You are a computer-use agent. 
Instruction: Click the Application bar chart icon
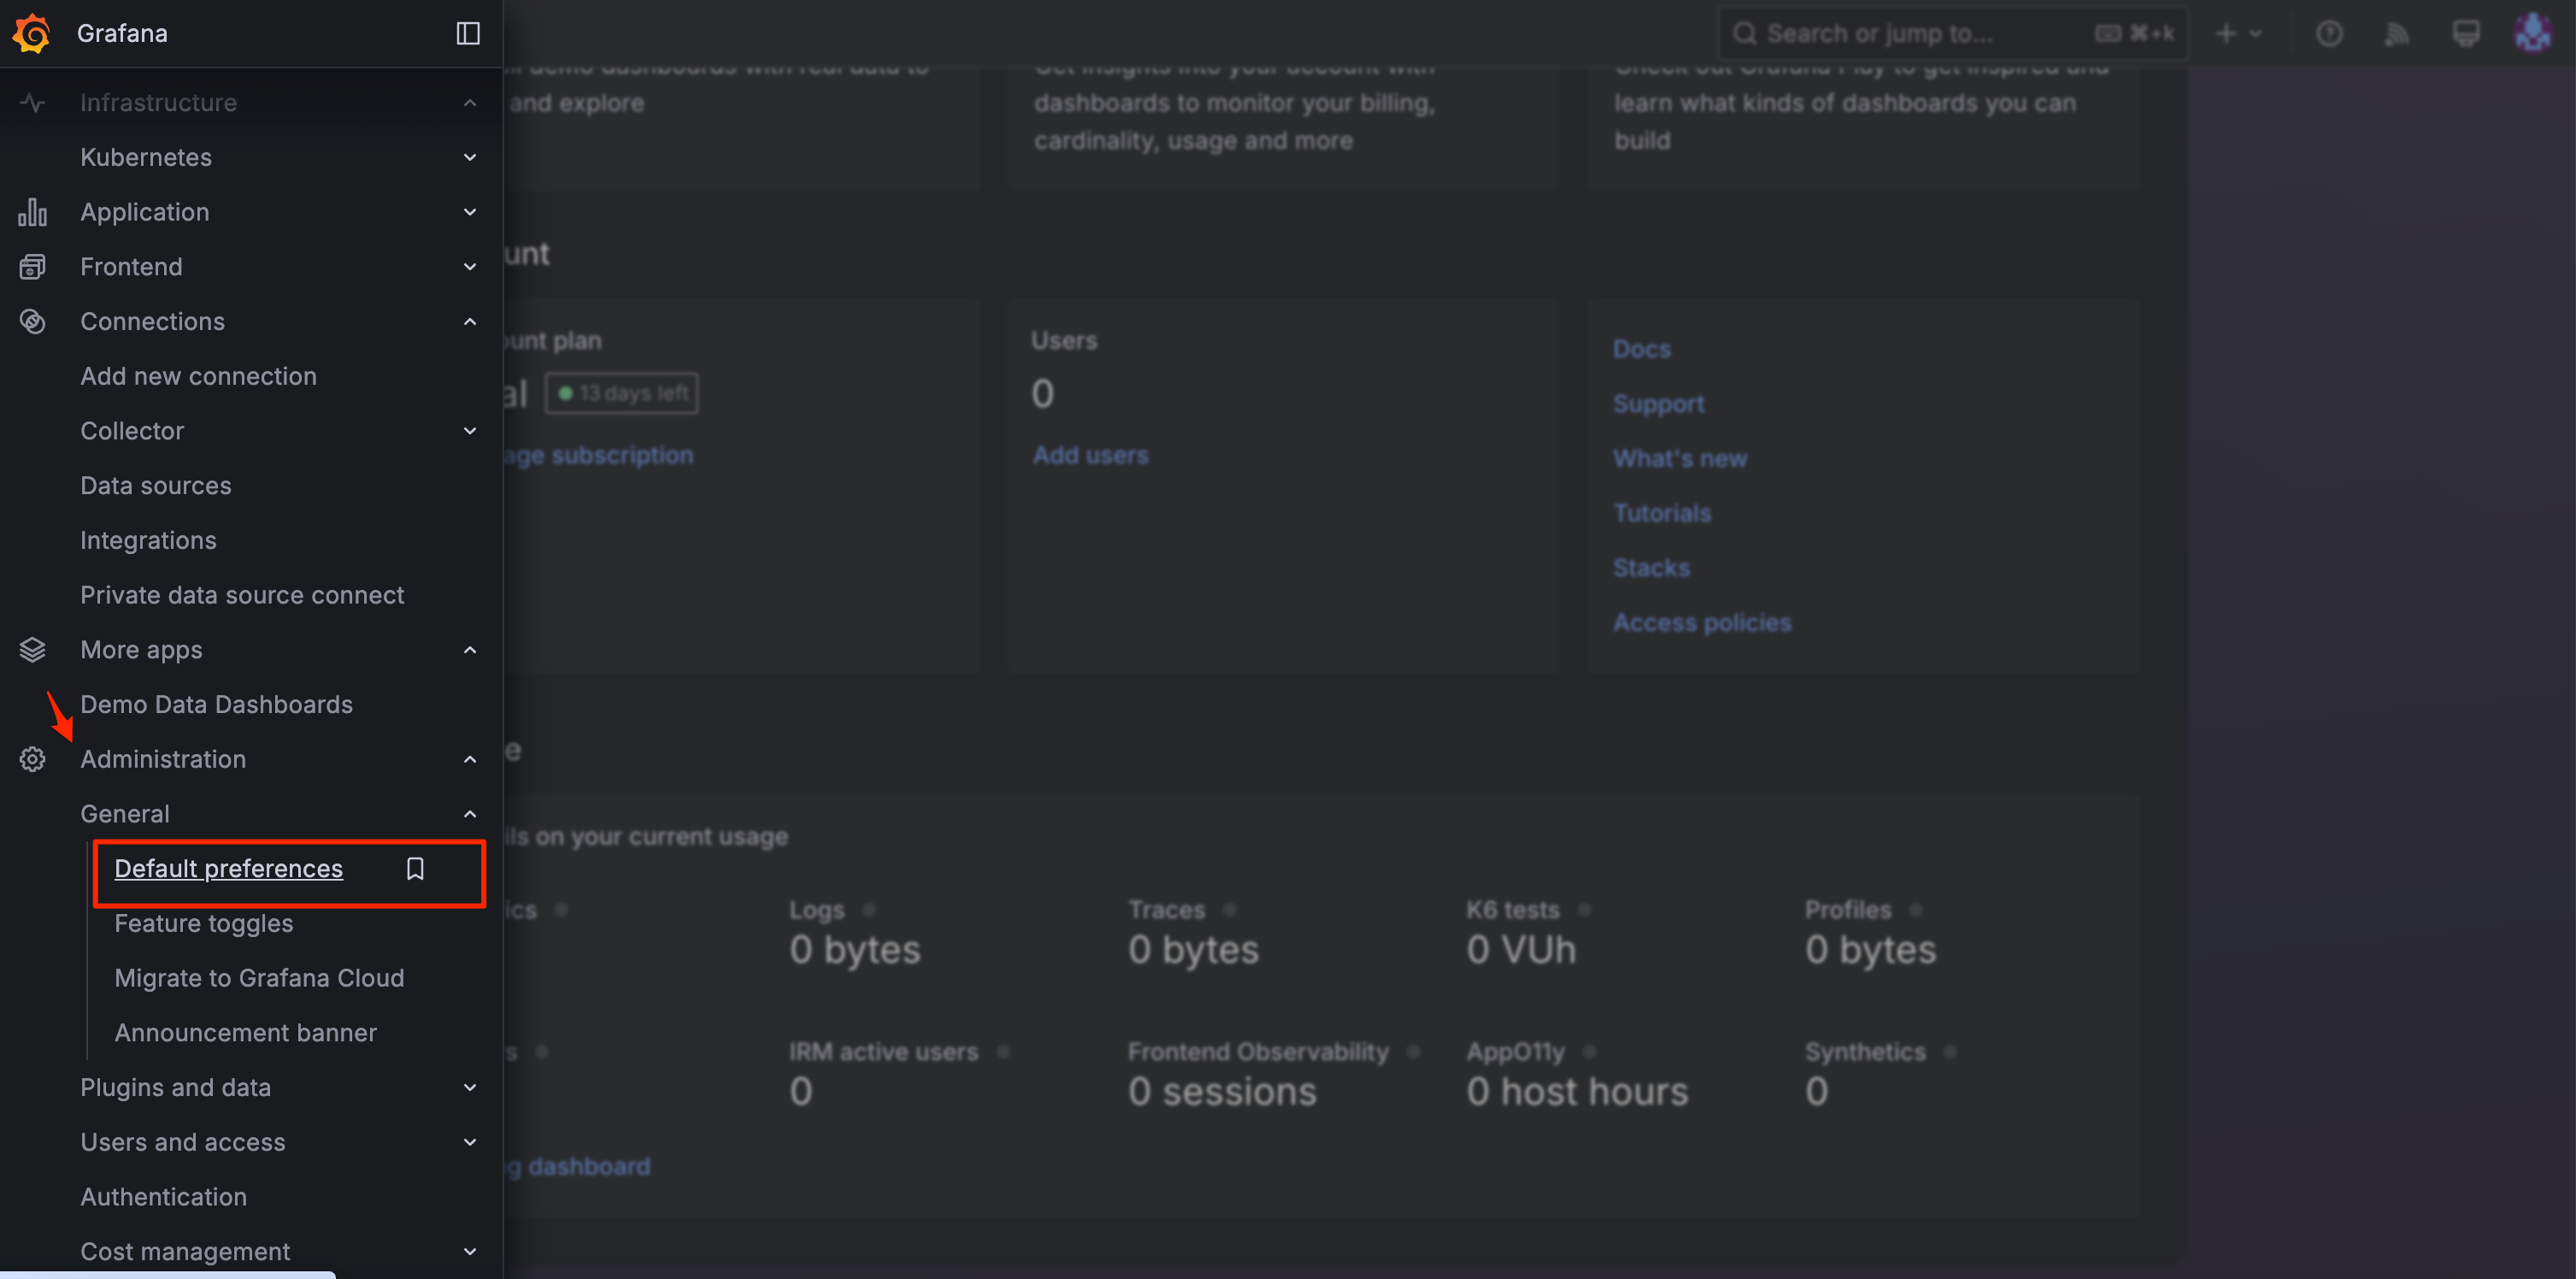(x=32, y=212)
